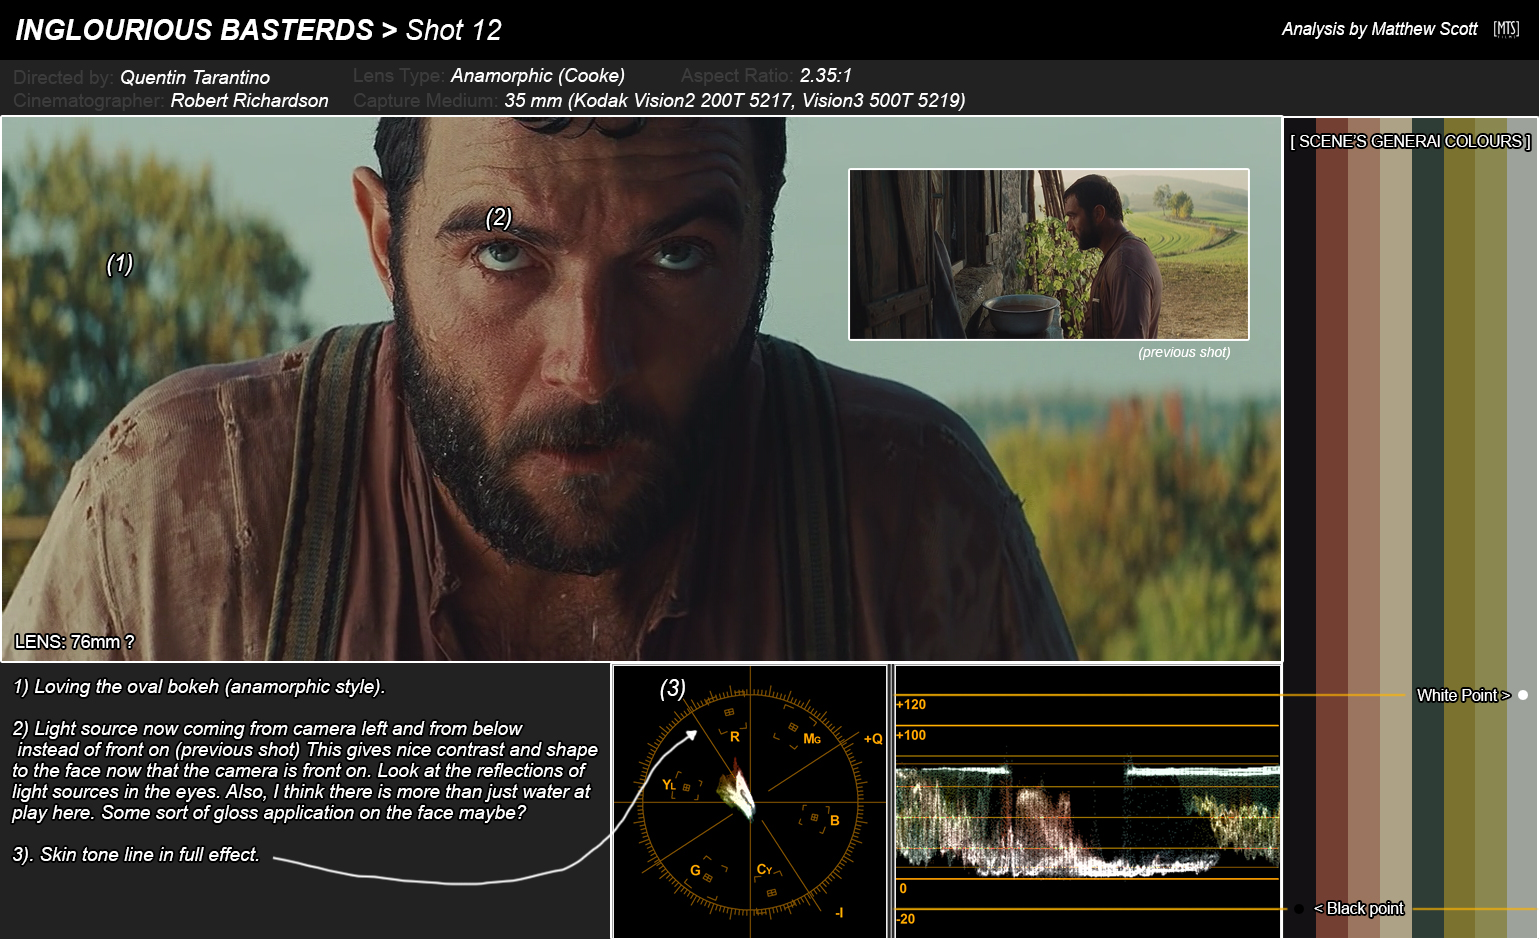1539x939 pixels.
Task: Open the previous shot thumbnail
Action: (1049, 254)
